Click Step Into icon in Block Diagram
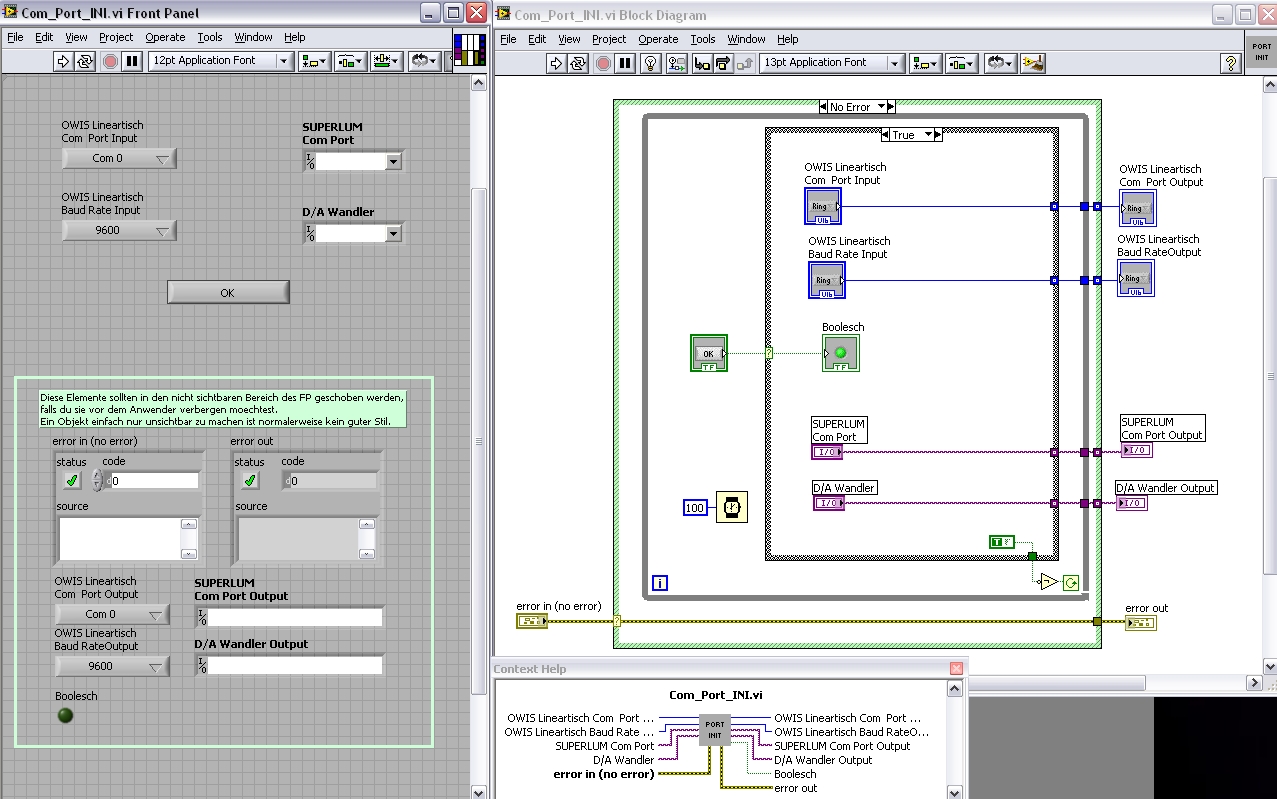 [x=702, y=63]
